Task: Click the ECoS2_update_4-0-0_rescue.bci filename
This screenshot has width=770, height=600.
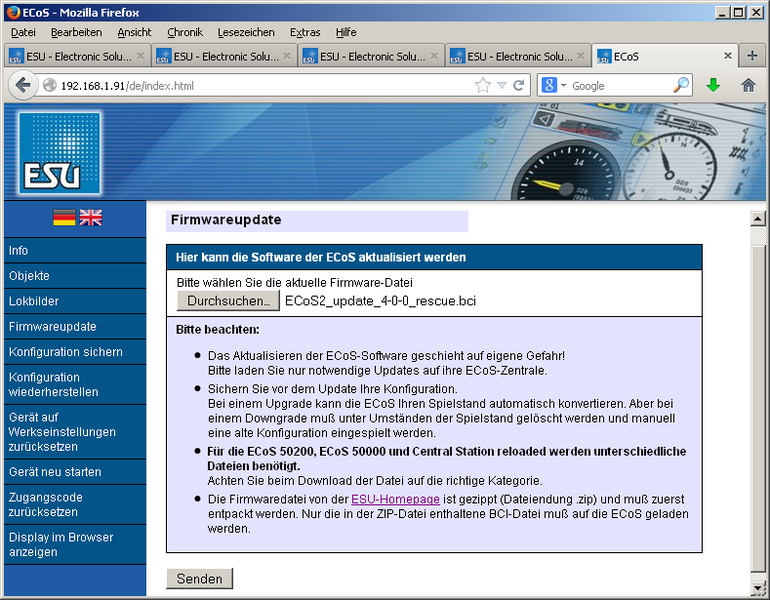Action: [381, 301]
